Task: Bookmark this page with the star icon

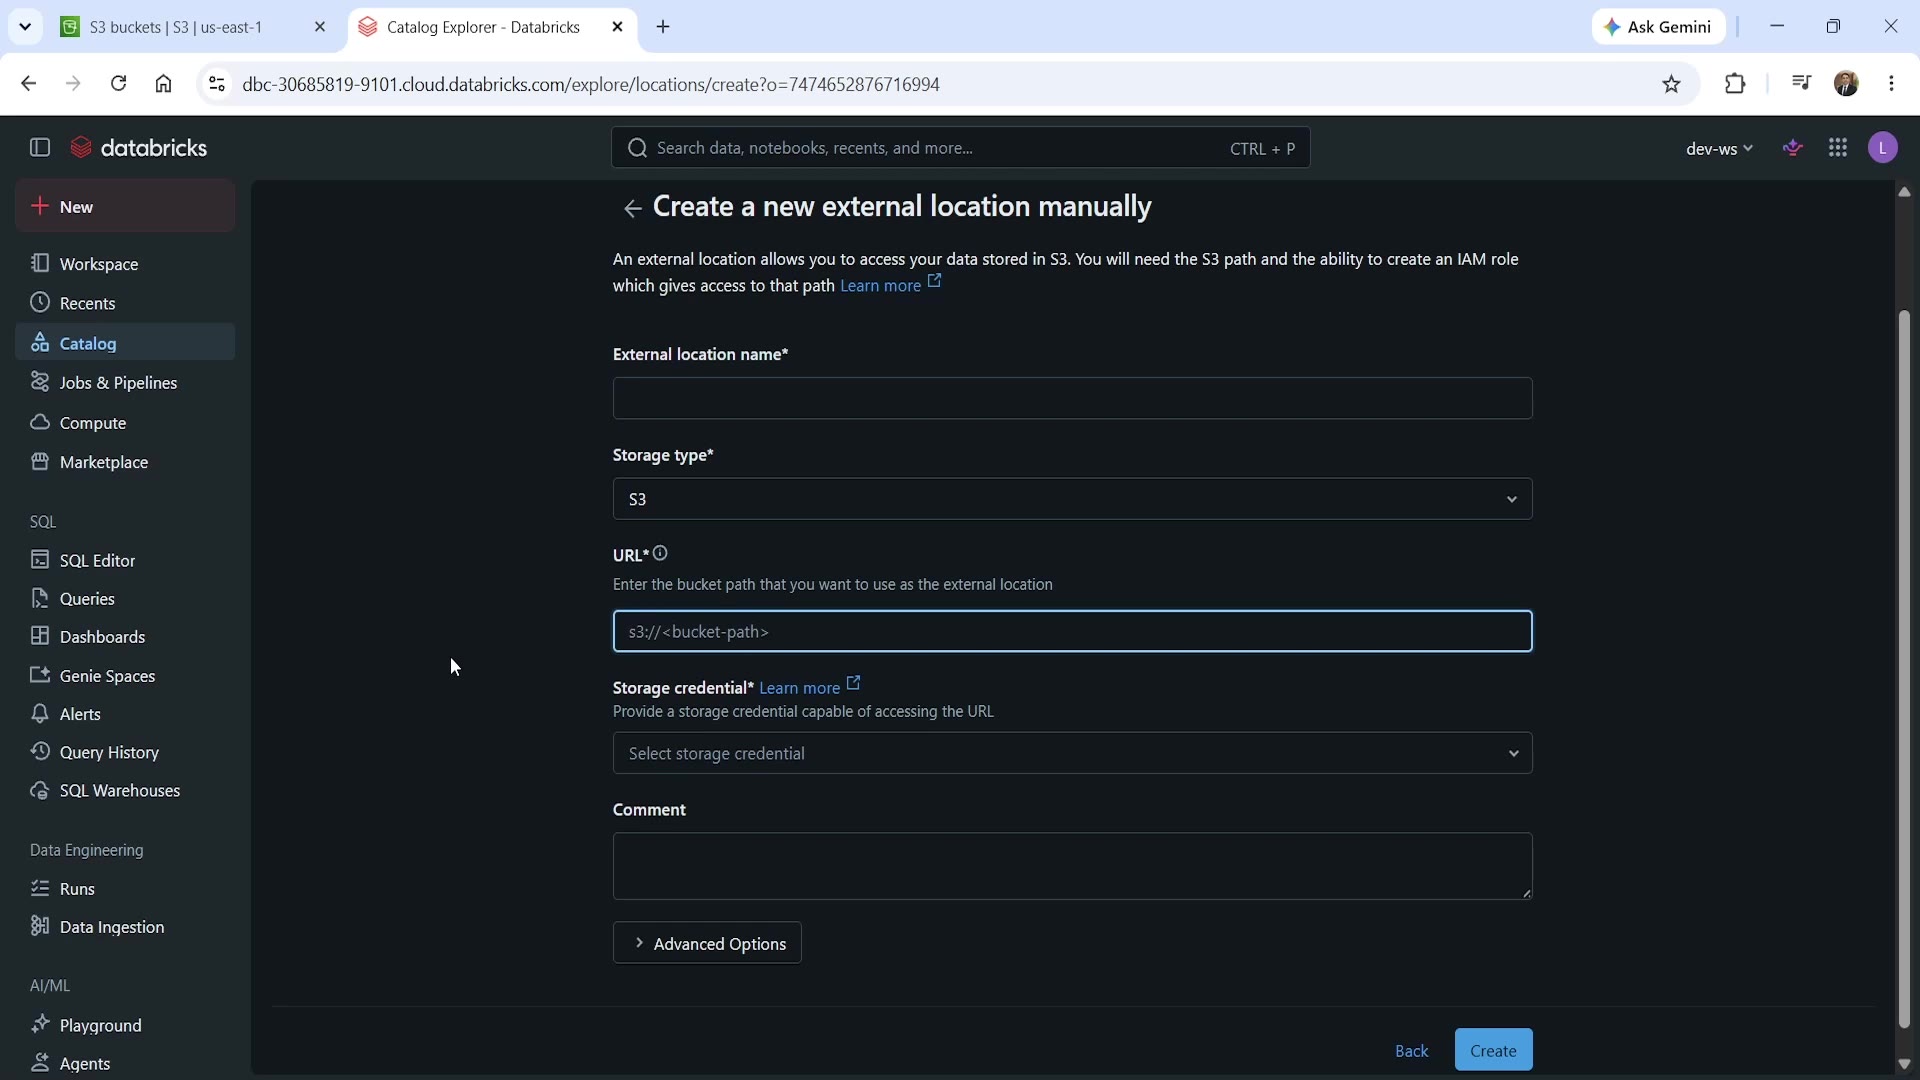Action: click(x=1671, y=84)
